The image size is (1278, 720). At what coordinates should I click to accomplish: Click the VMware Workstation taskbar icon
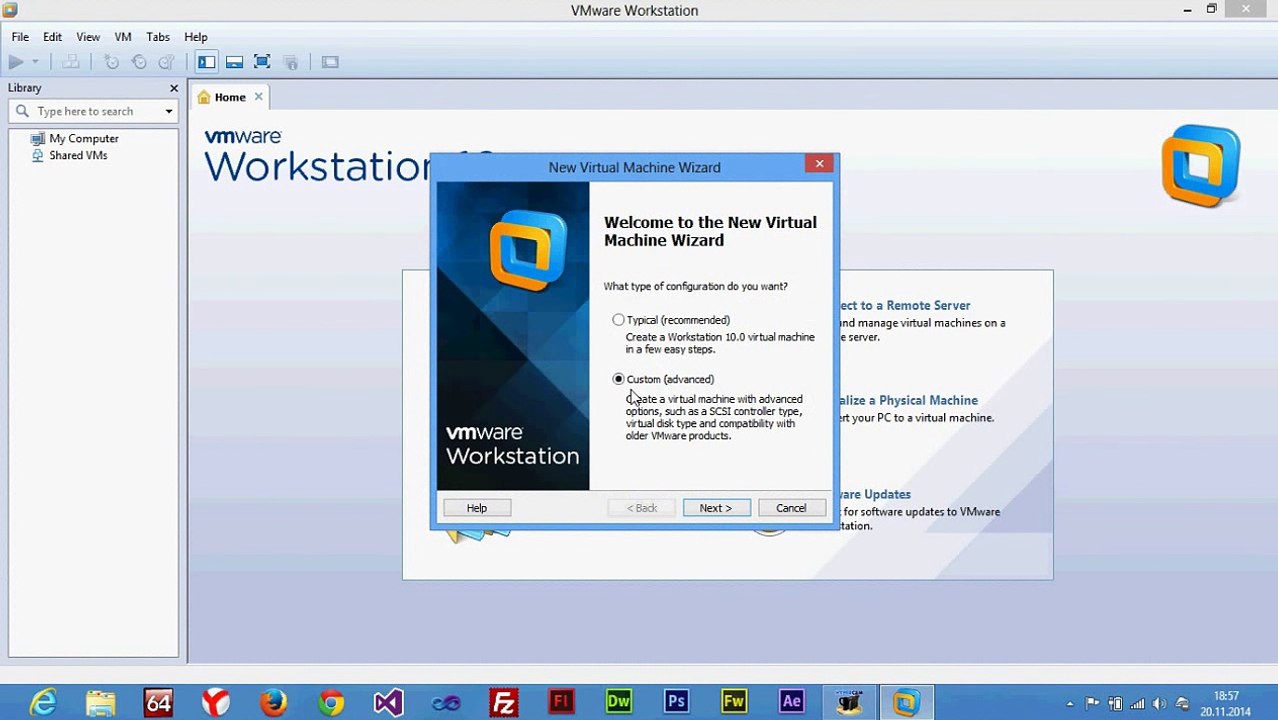(906, 703)
